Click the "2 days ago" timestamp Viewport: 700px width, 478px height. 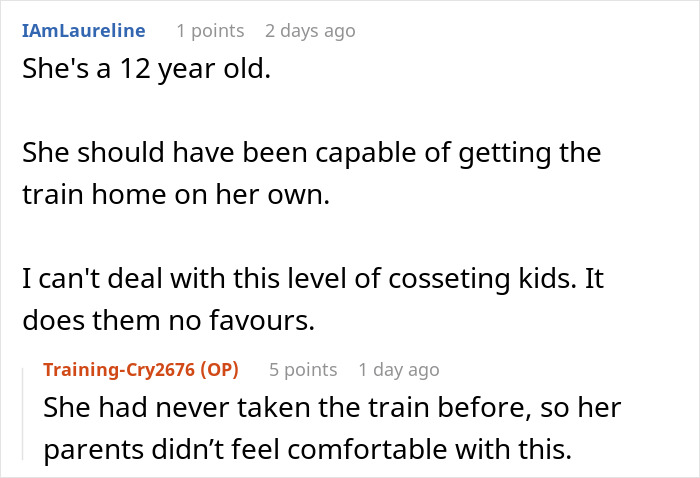[x=310, y=31]
